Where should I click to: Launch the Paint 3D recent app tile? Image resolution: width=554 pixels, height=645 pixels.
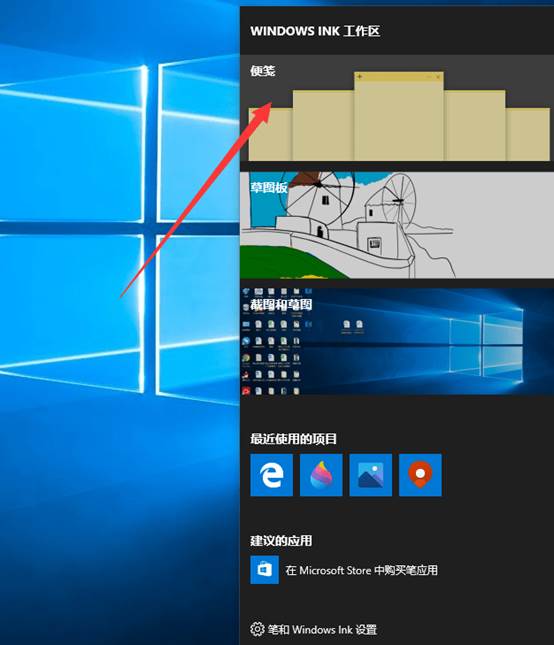[321, 475]
